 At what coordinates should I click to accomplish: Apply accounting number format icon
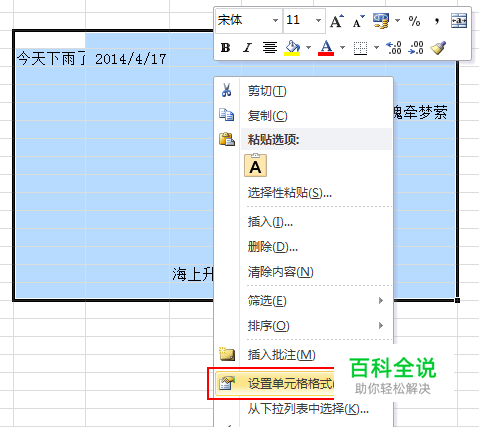click(381, 21)
